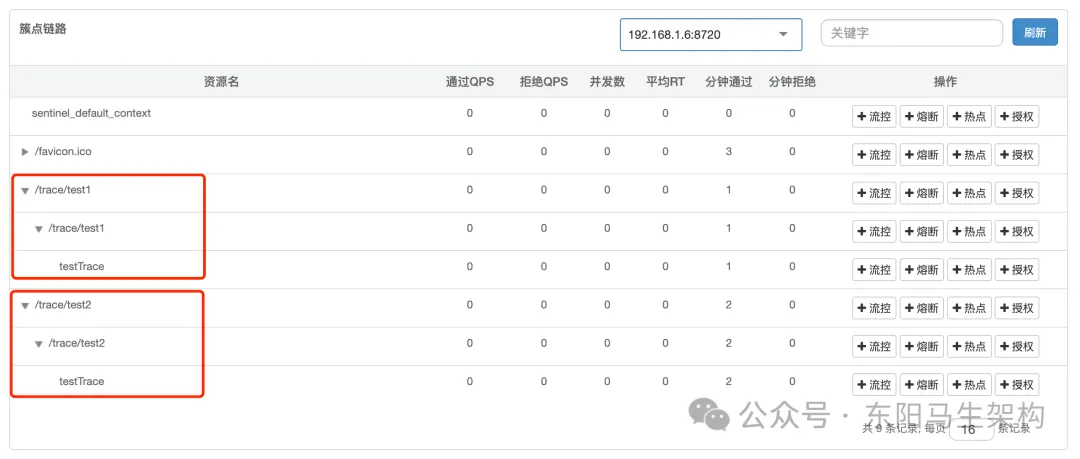The image size is (1080, 459).
Task: Click the blue 刷新 button
Action: coord(1035,32)
